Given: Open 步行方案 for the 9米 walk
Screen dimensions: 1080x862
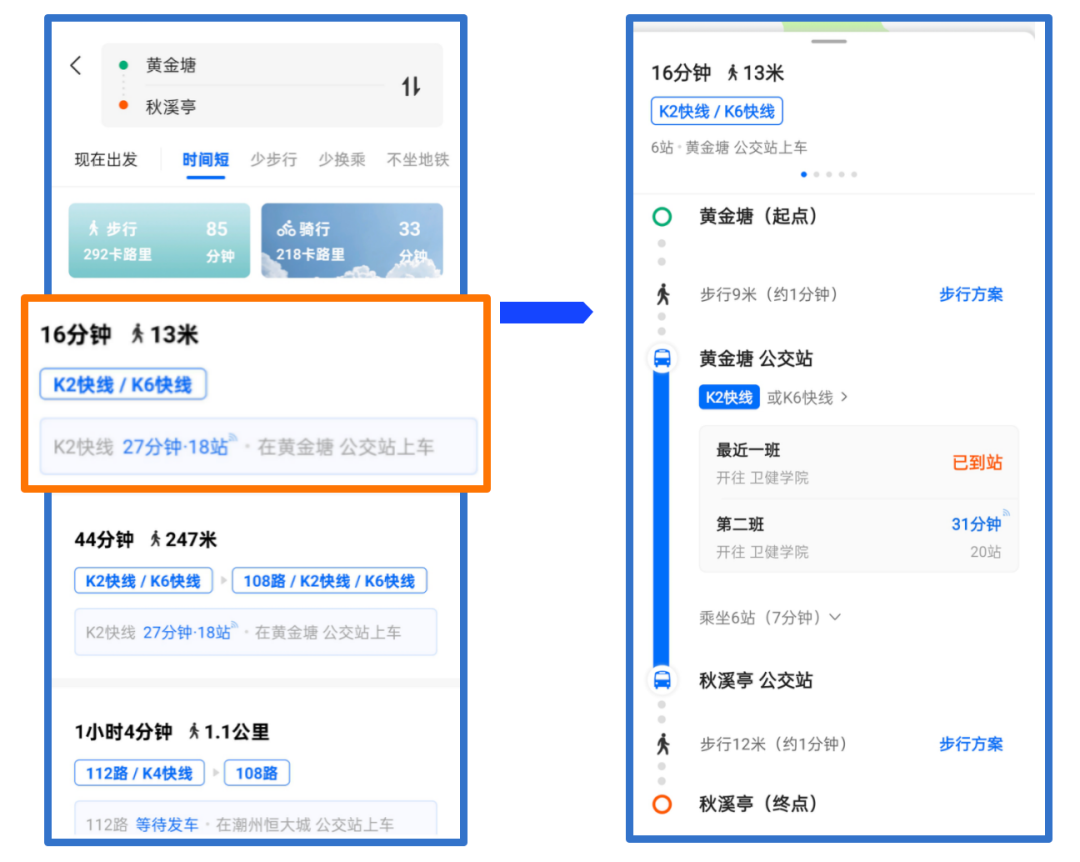Looking at the screenshot, I should pos(970,295).
